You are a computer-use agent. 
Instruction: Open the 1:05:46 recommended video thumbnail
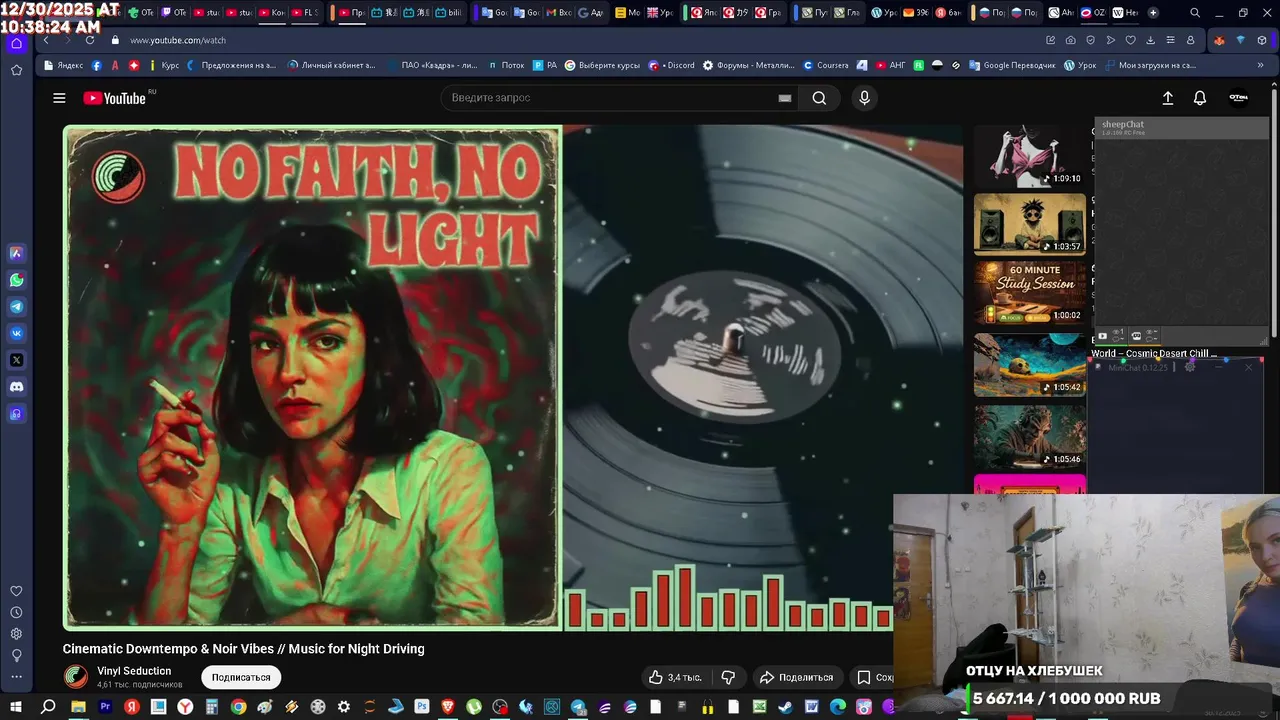(1030, 437)
